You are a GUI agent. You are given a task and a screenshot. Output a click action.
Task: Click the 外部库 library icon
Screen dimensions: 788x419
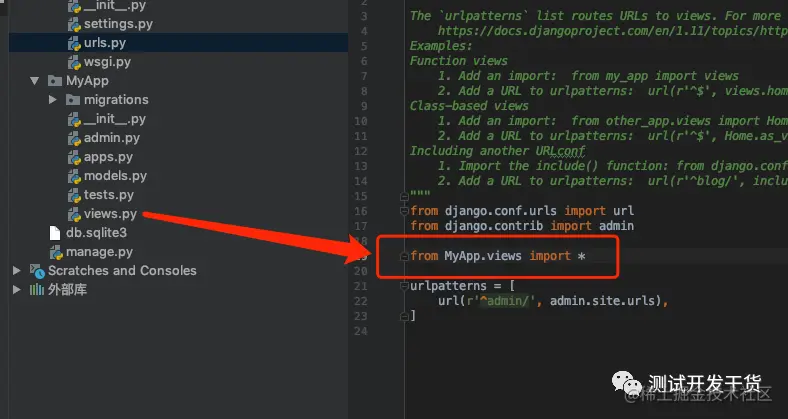point(37,289)
